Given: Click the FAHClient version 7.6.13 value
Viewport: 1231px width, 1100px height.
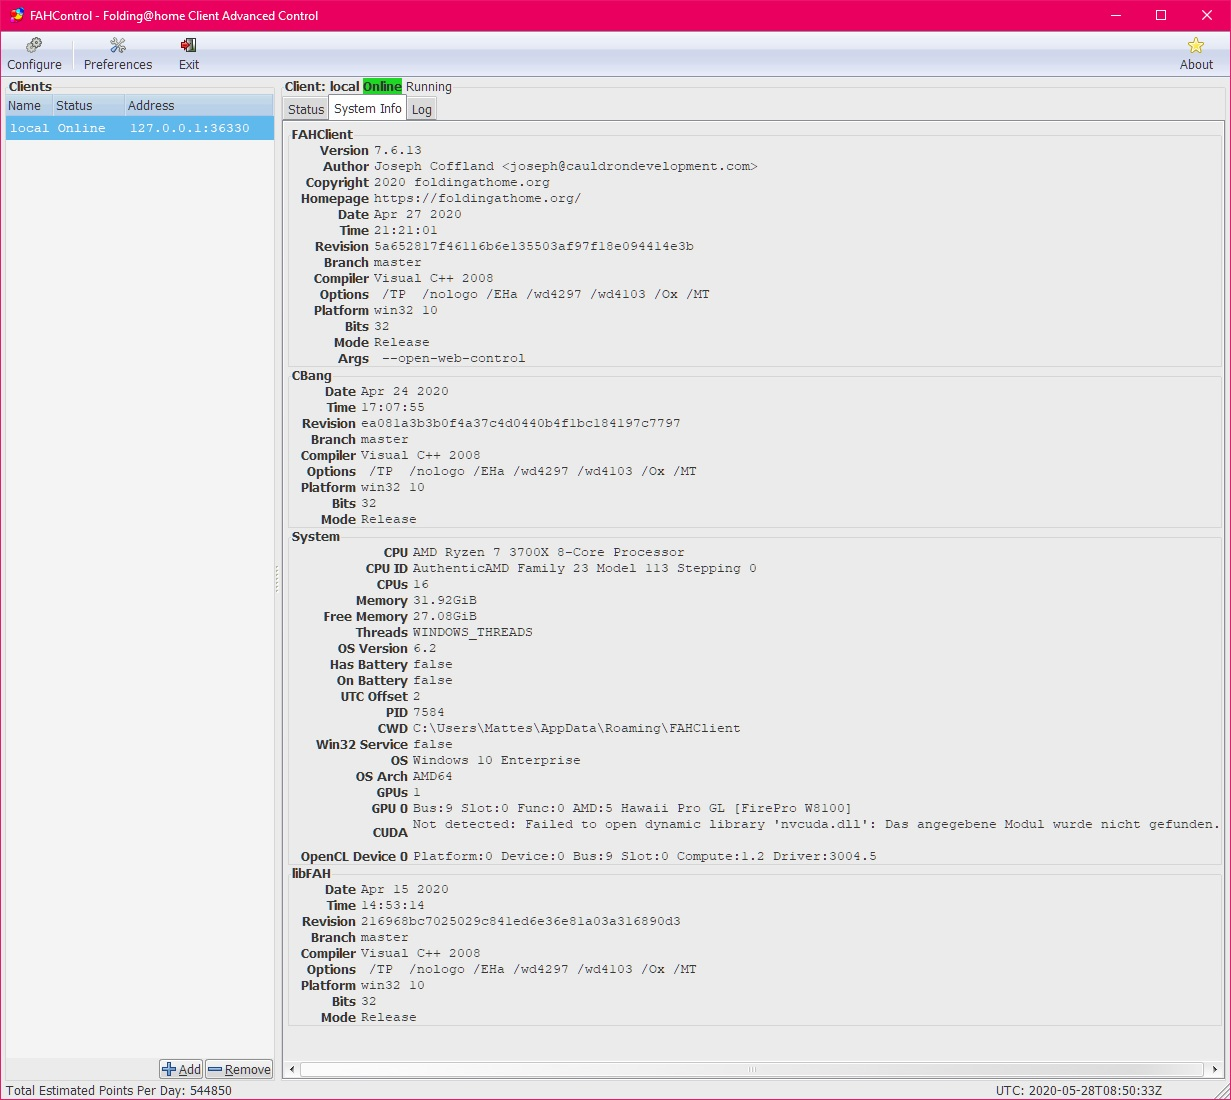Looking at the screenshot, I should coord(398,150).
